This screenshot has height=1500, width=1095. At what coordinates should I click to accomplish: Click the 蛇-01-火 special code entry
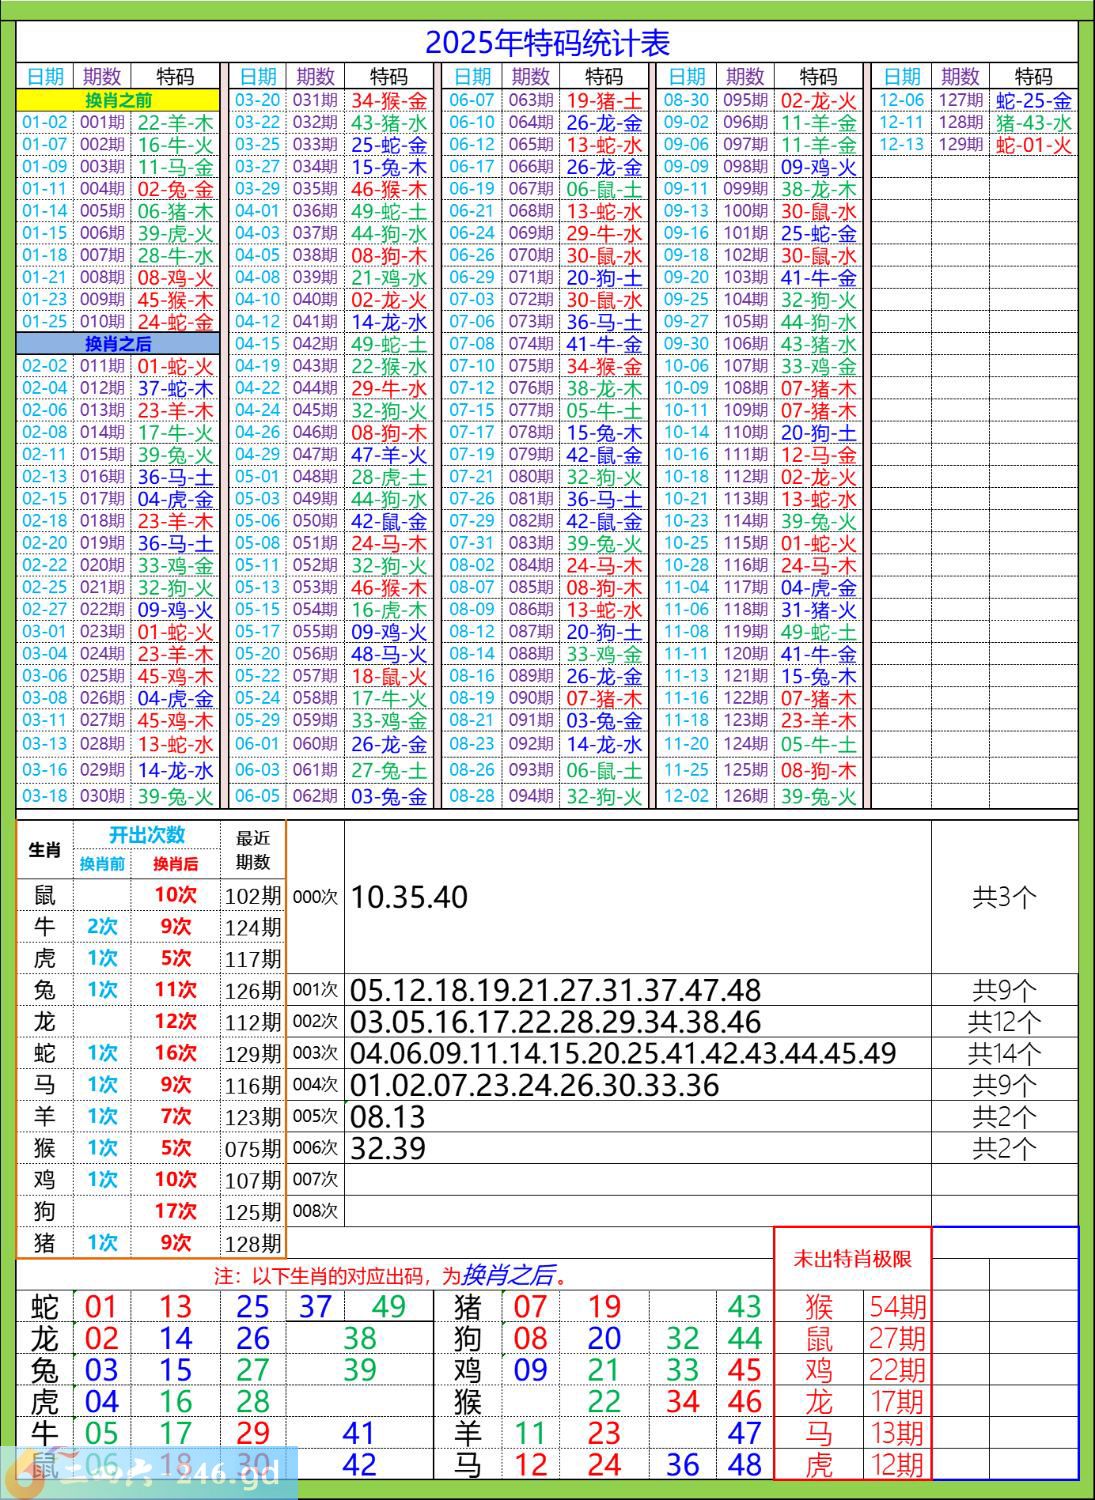(1034, 145)
